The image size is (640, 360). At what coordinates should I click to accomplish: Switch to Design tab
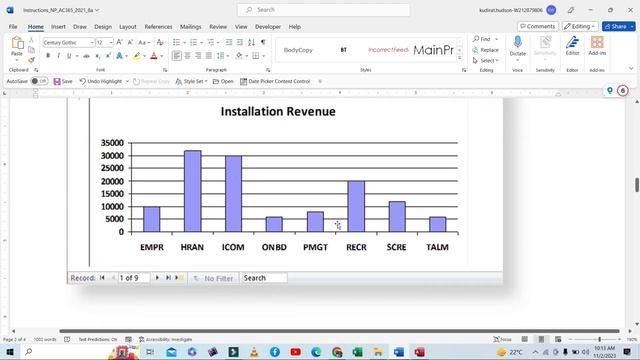pos(103,27)
